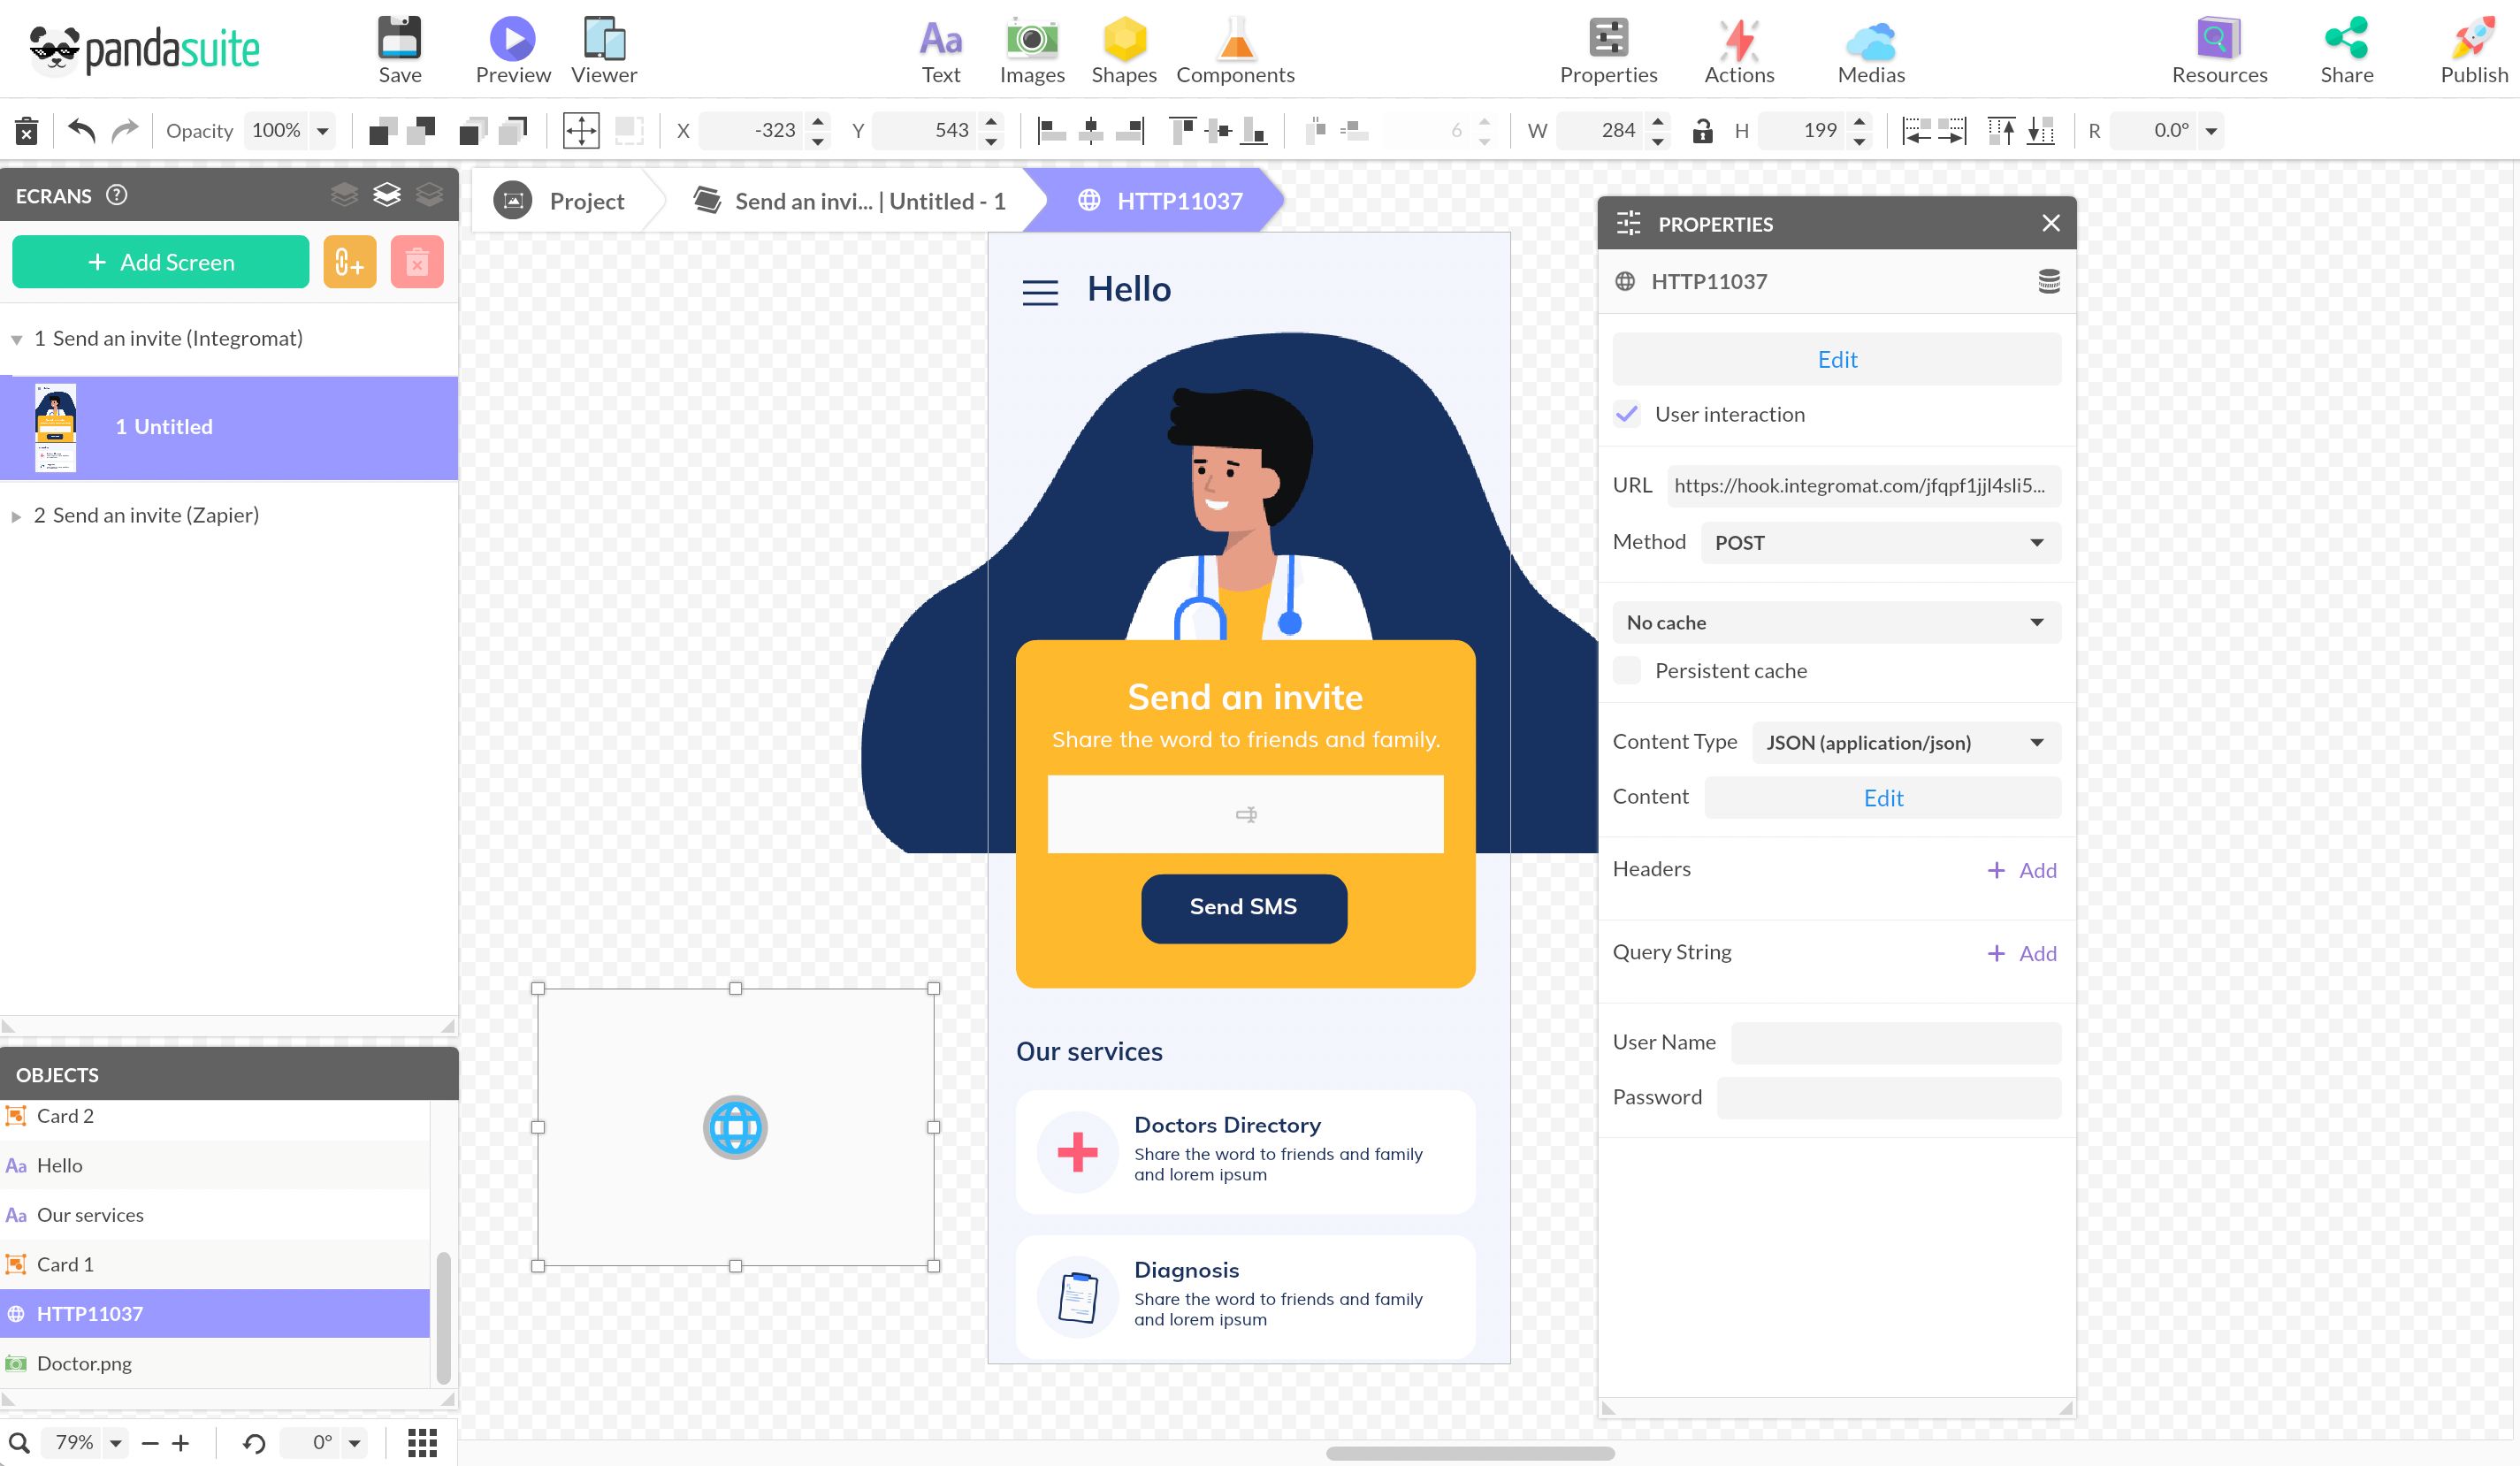Viewport: 2520px width, 1466px height.
Task: Click the Save disk icon
Action: coord(399,40)
